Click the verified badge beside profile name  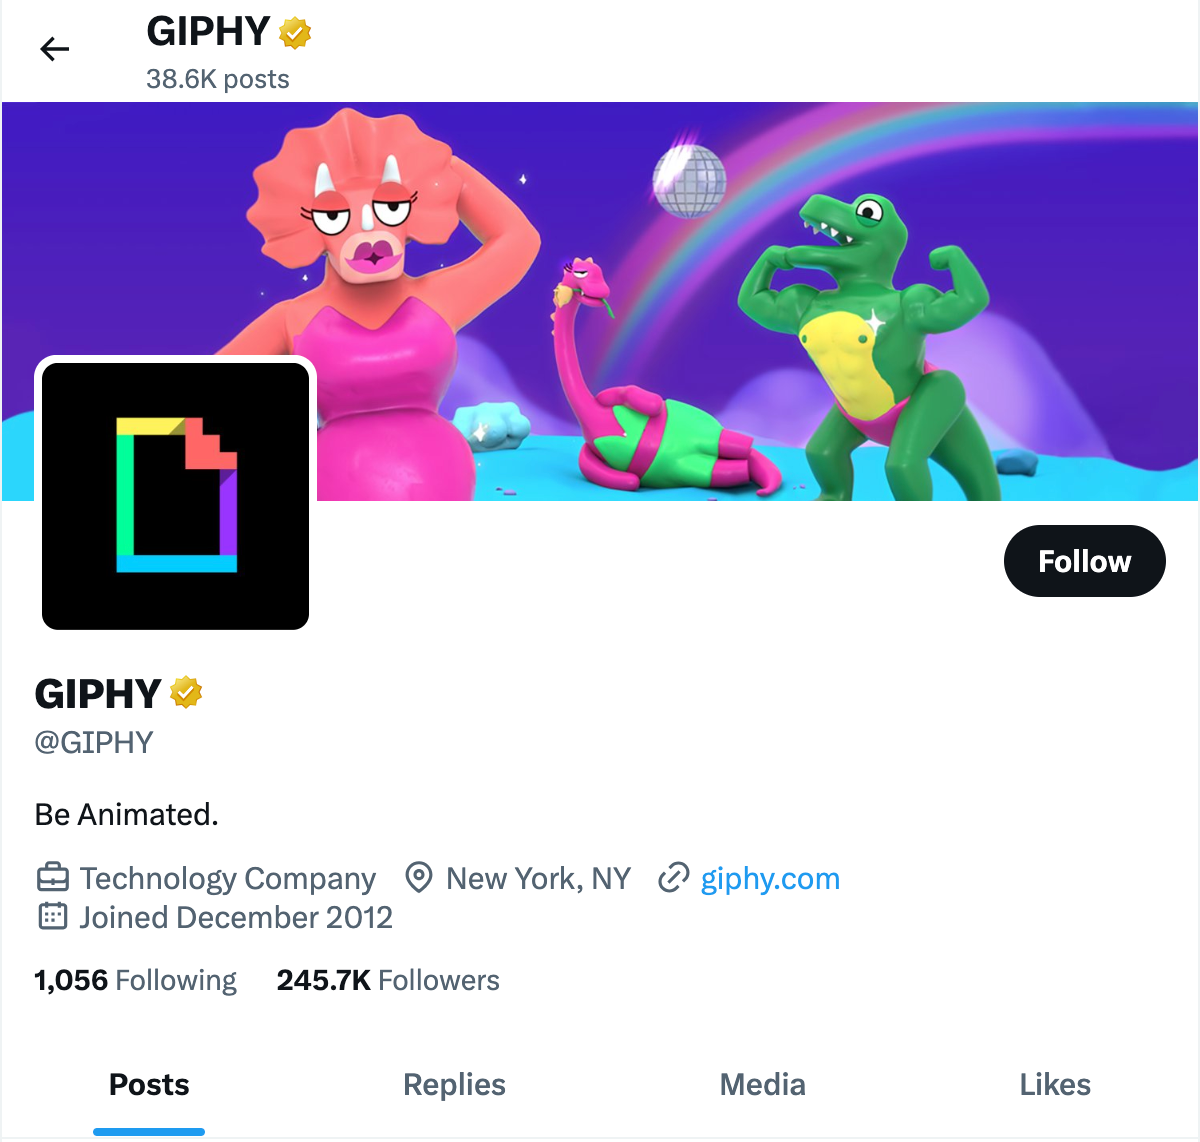[x=186, y=692]
